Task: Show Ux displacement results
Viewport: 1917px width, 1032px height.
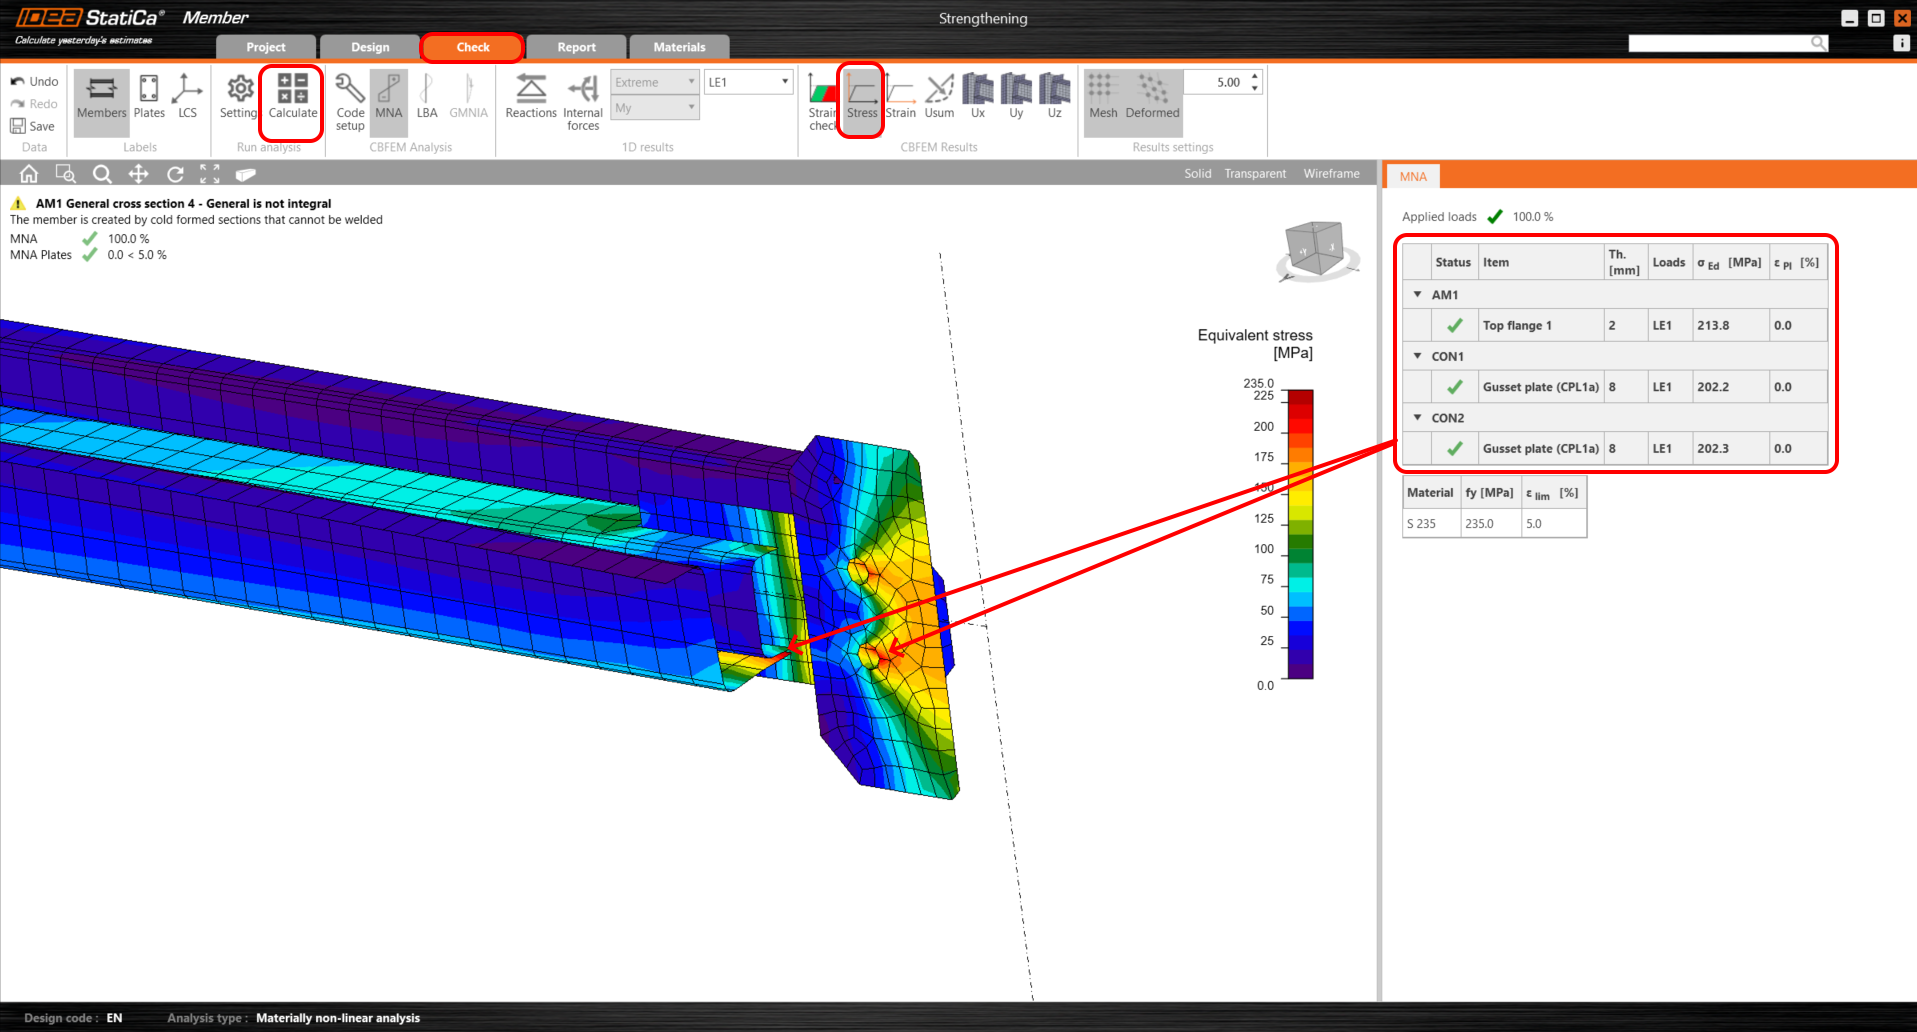Action: point(977,97)
